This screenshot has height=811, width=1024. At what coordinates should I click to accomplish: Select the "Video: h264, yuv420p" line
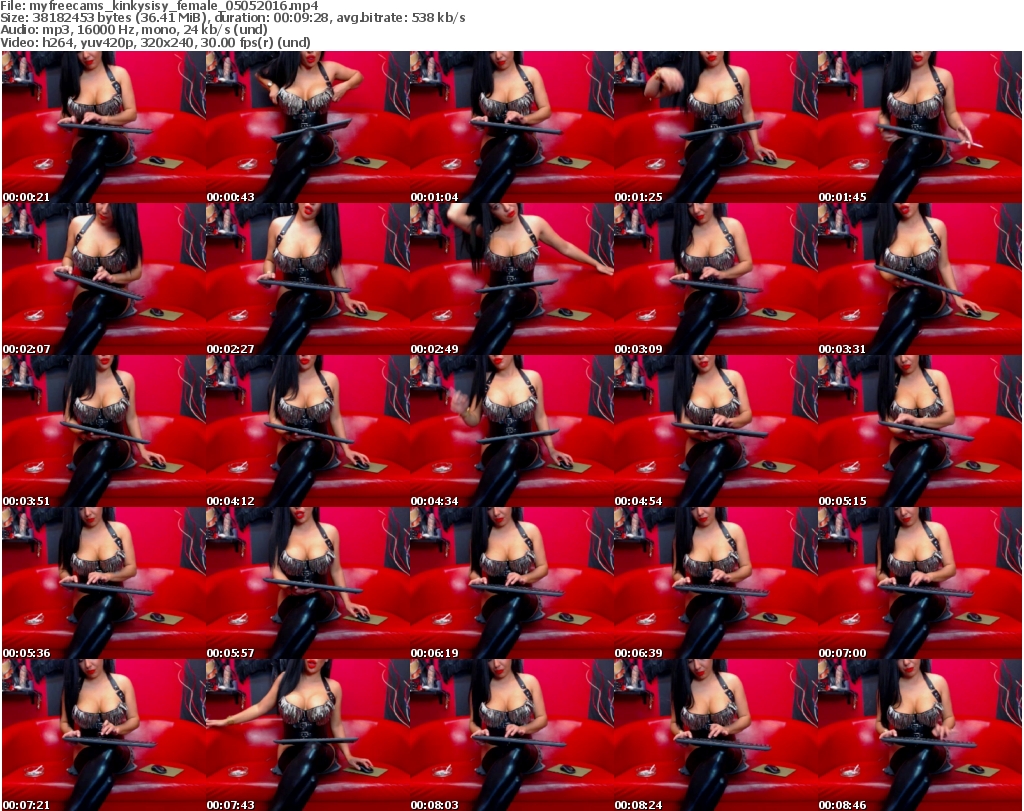[x=155, y=43]
